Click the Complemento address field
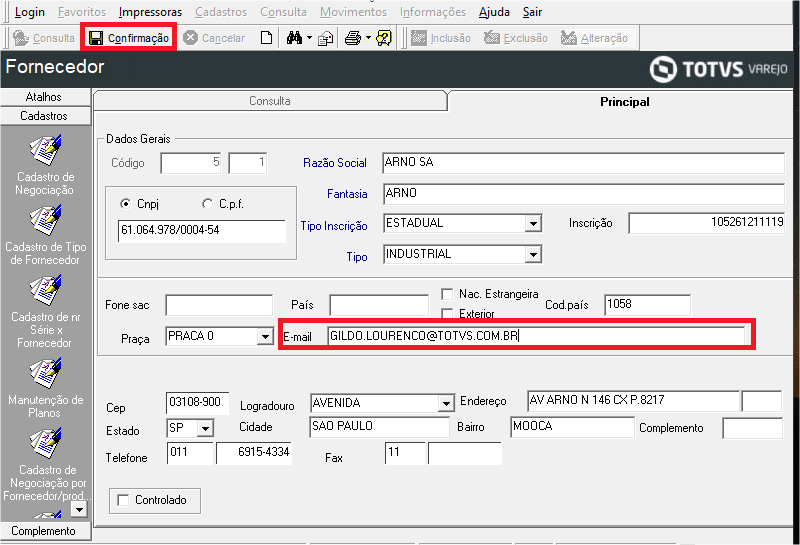The width and height of the screenshot is (800, 545). 753,428
